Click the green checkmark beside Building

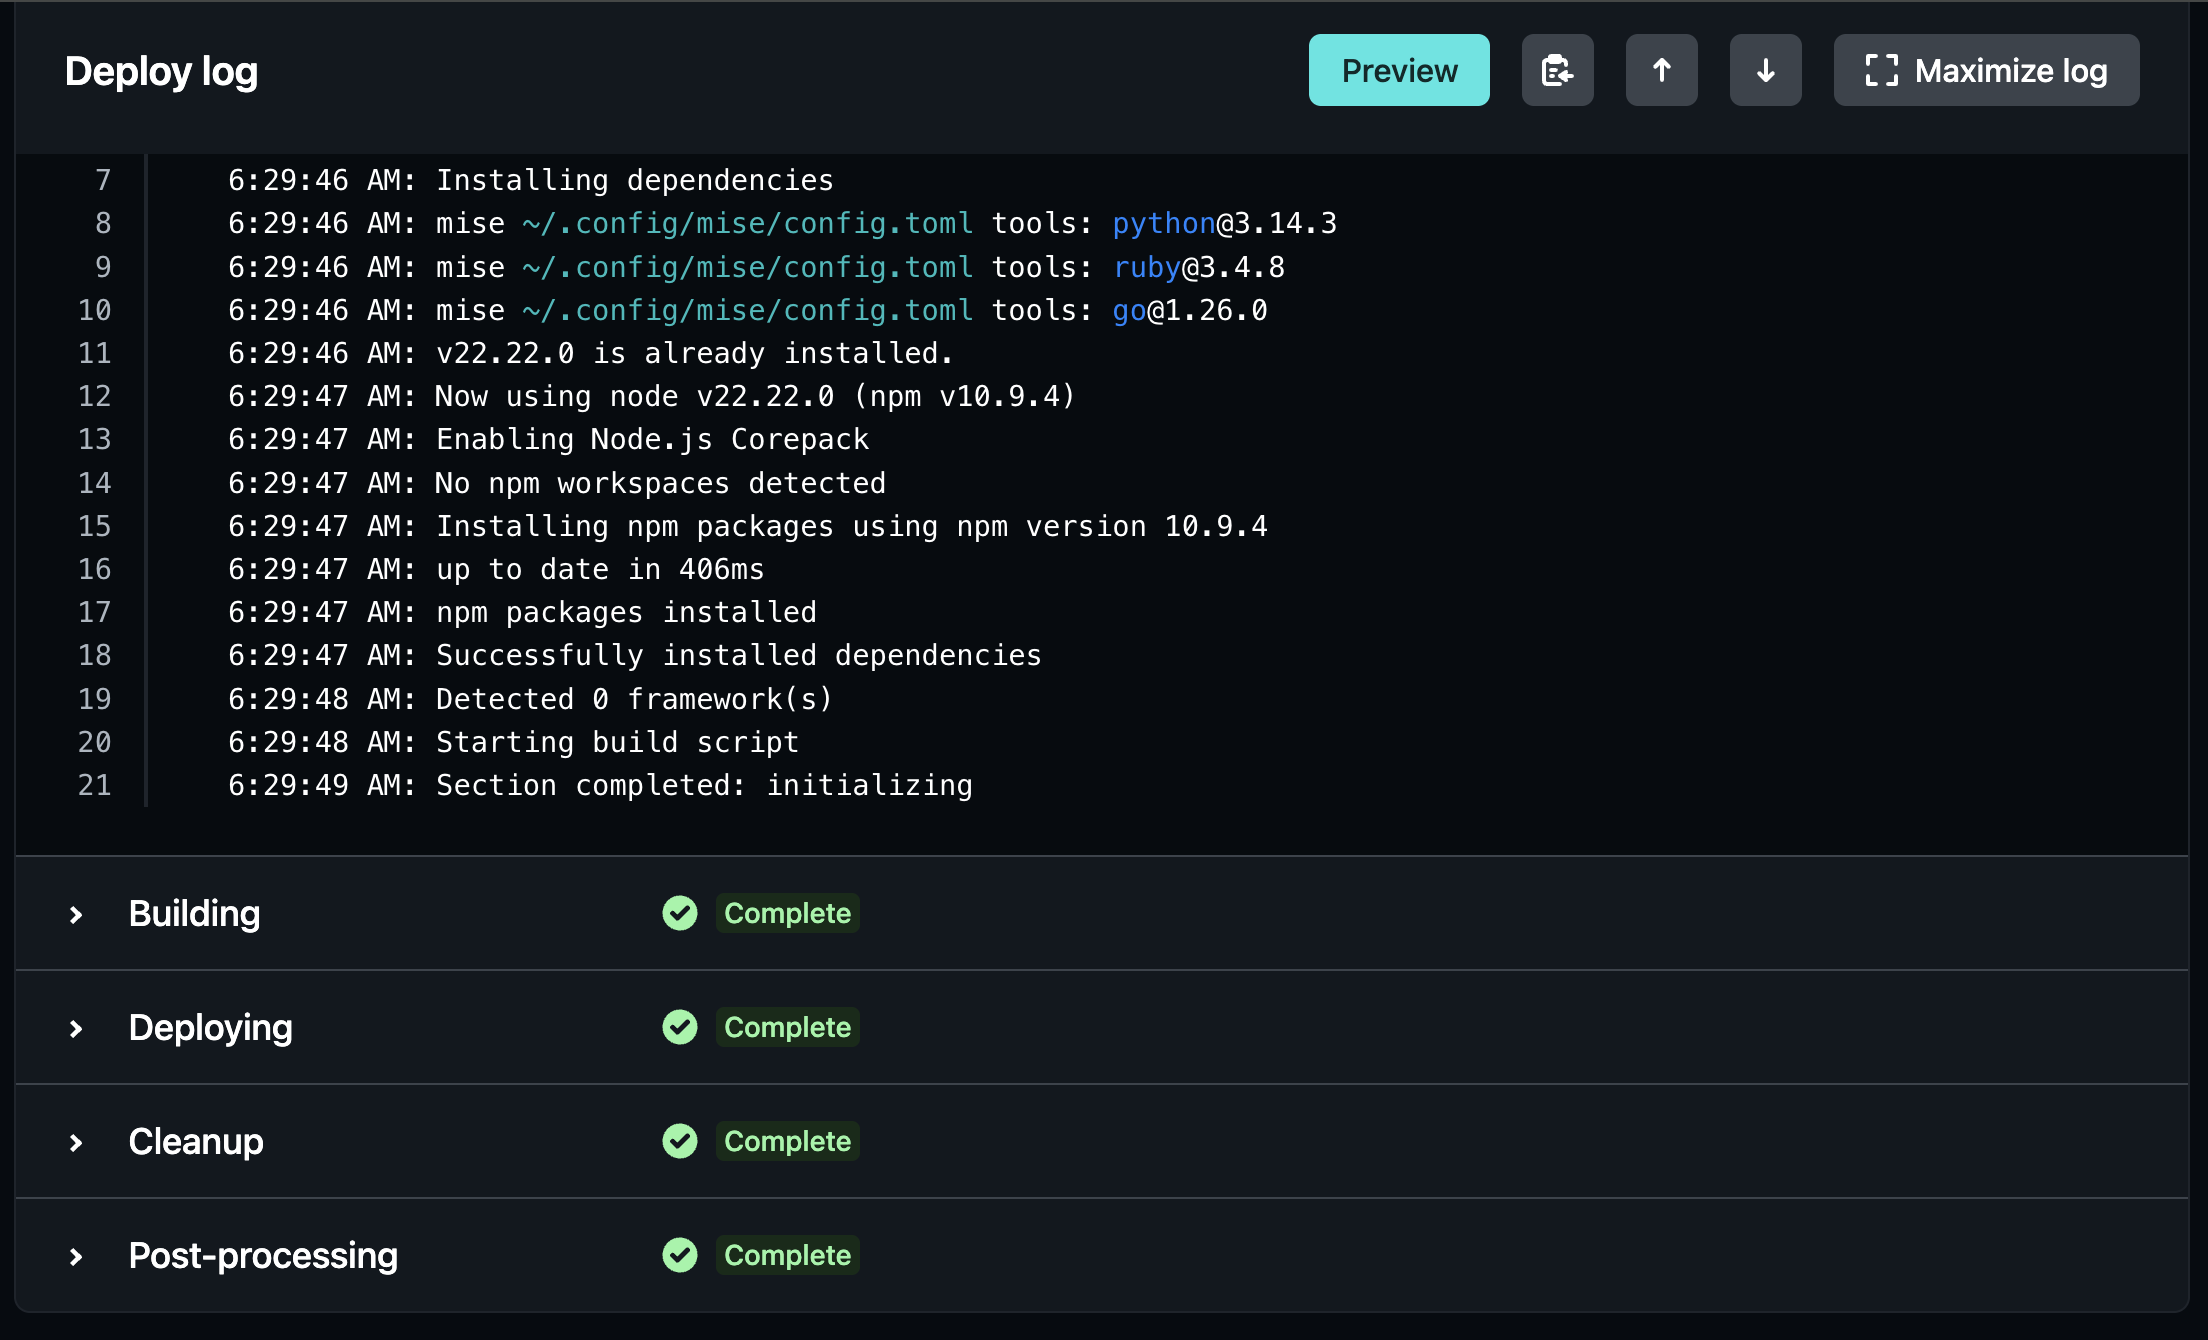click(680, 913)
